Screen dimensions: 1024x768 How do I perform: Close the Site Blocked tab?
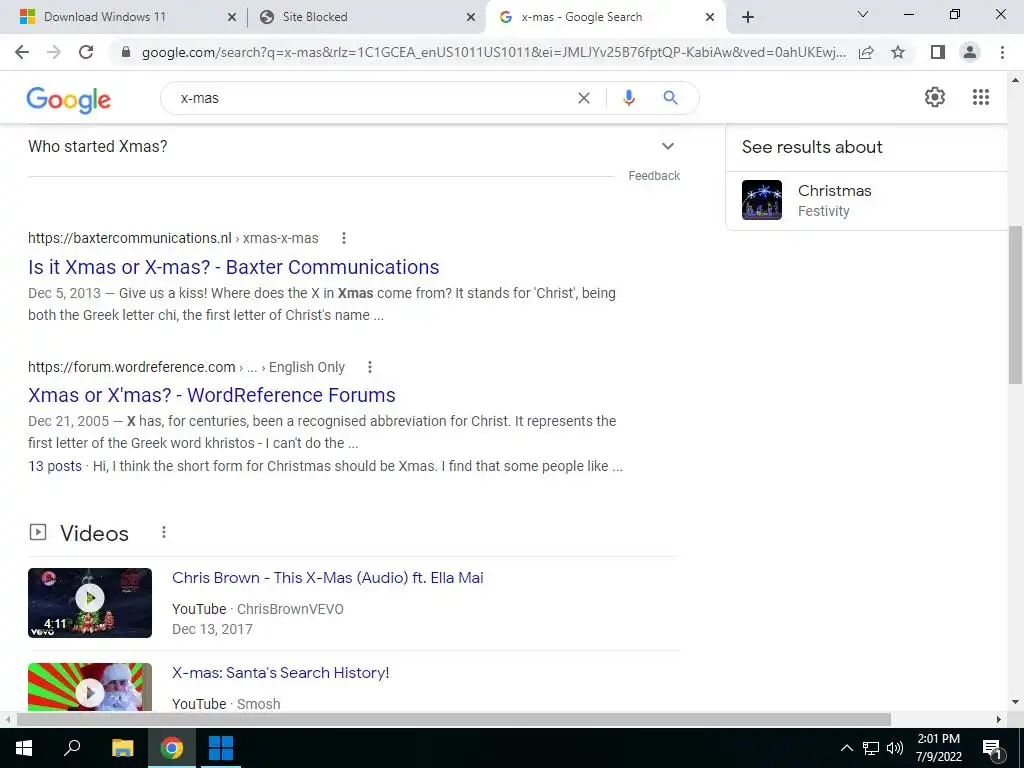[x=471, y=18]
